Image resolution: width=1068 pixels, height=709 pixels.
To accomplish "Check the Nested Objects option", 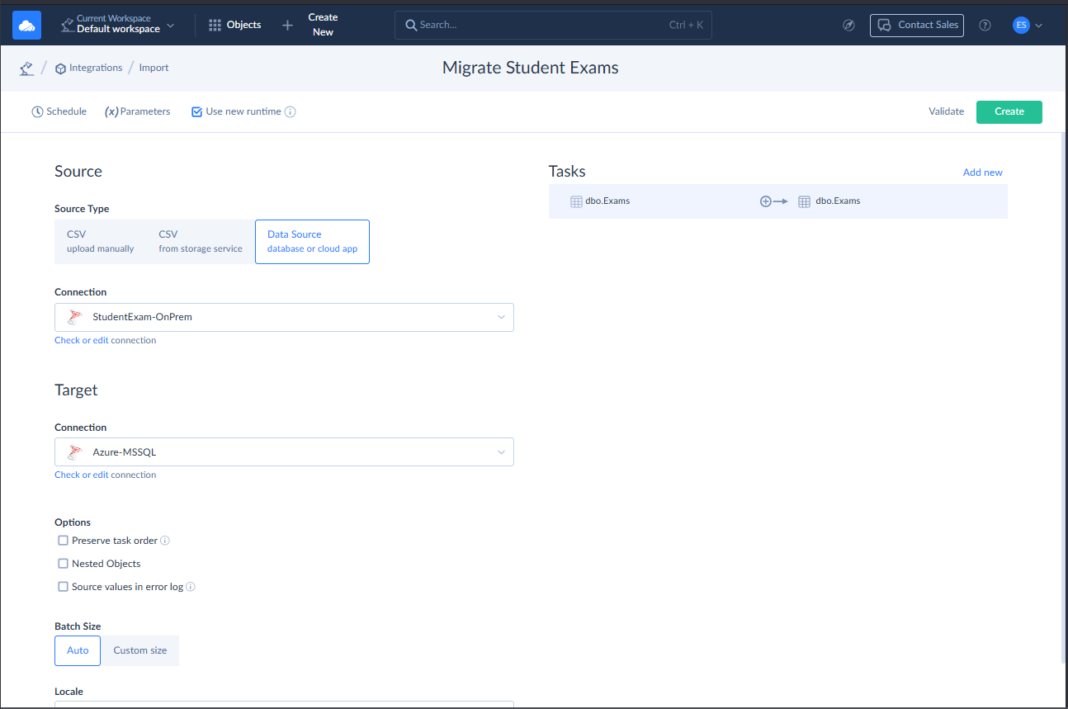I will [x=63, y=564].
